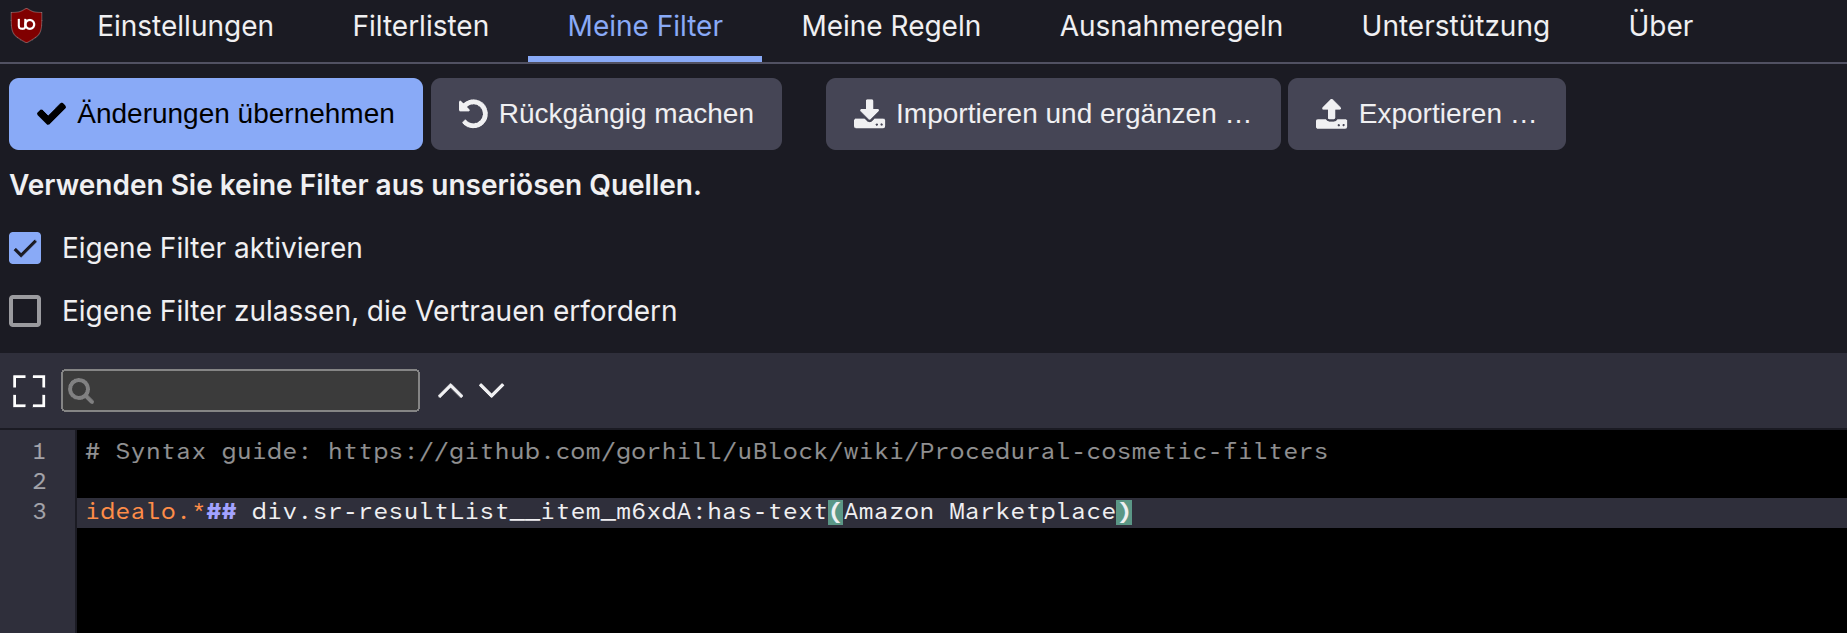
Task: Open the Meine Regeln tab
Action: pyautogui.click(x=891, y=27)
